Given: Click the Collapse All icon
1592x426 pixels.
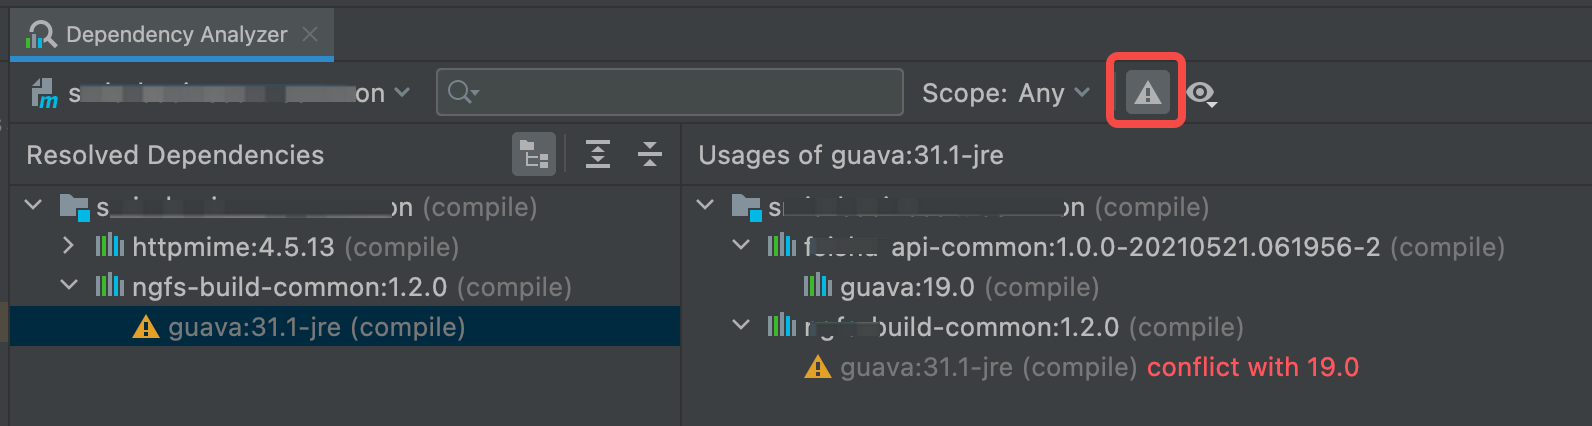Looking at the screenshot, I should click(650, 155).
